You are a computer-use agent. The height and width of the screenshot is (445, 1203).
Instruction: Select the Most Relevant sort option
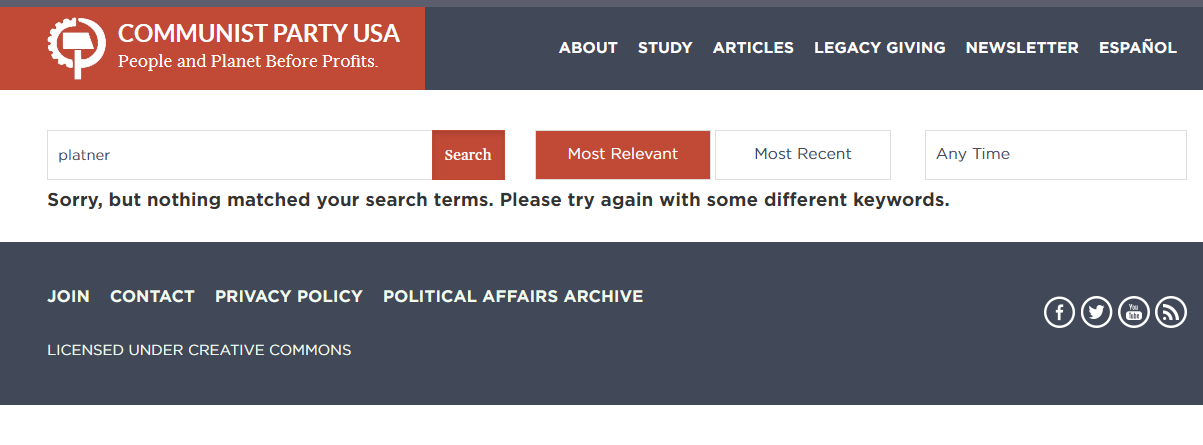click(x=622, y=155)
